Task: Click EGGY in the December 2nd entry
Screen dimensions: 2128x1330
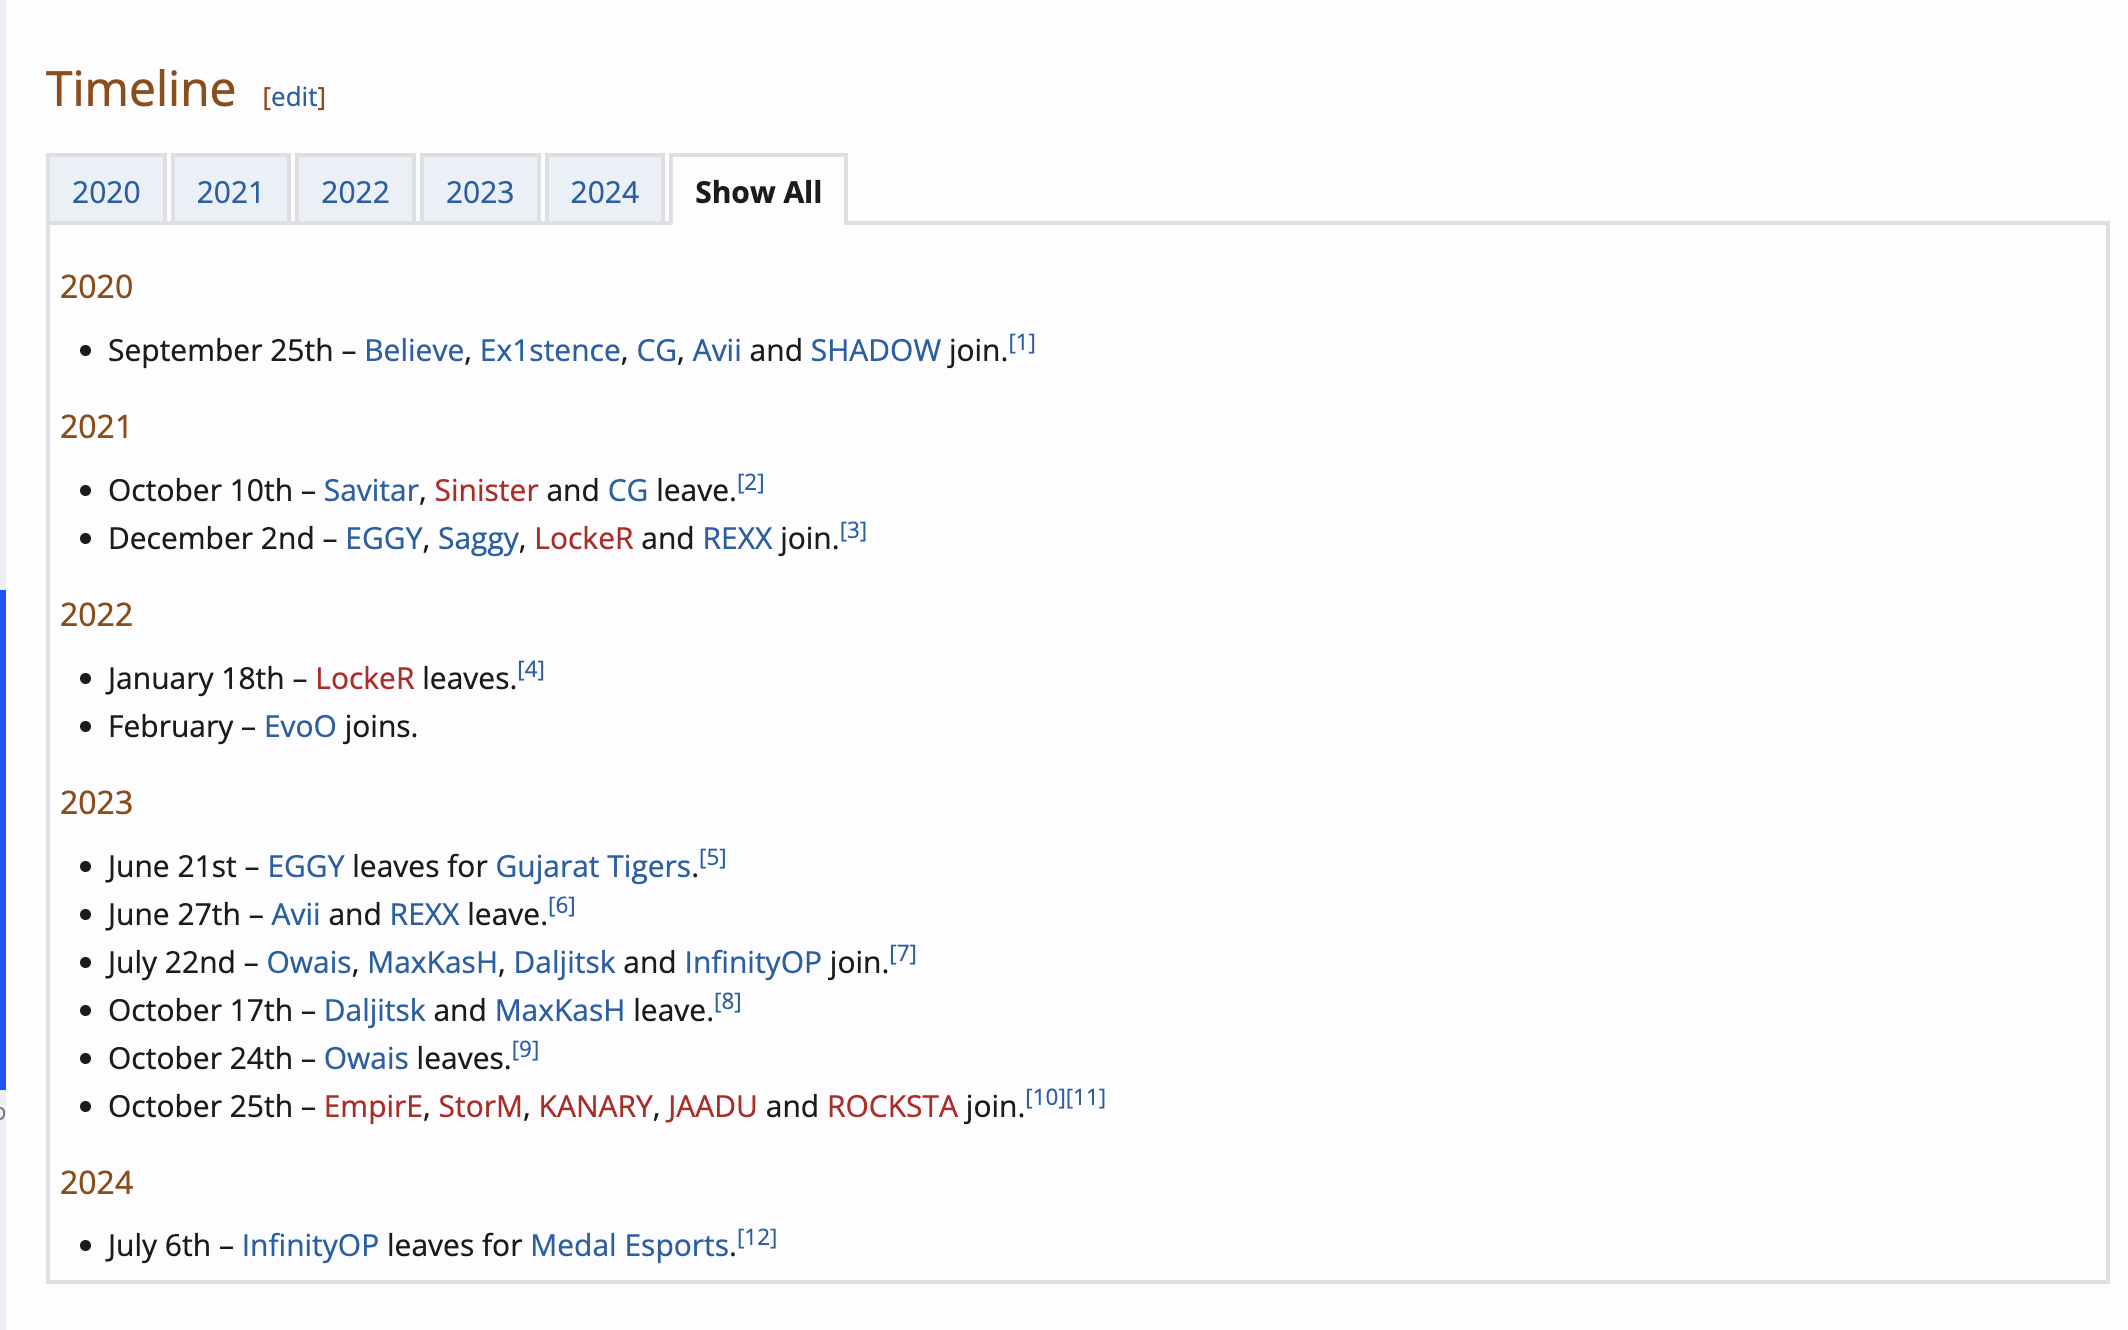Action: tap(383, 538)
